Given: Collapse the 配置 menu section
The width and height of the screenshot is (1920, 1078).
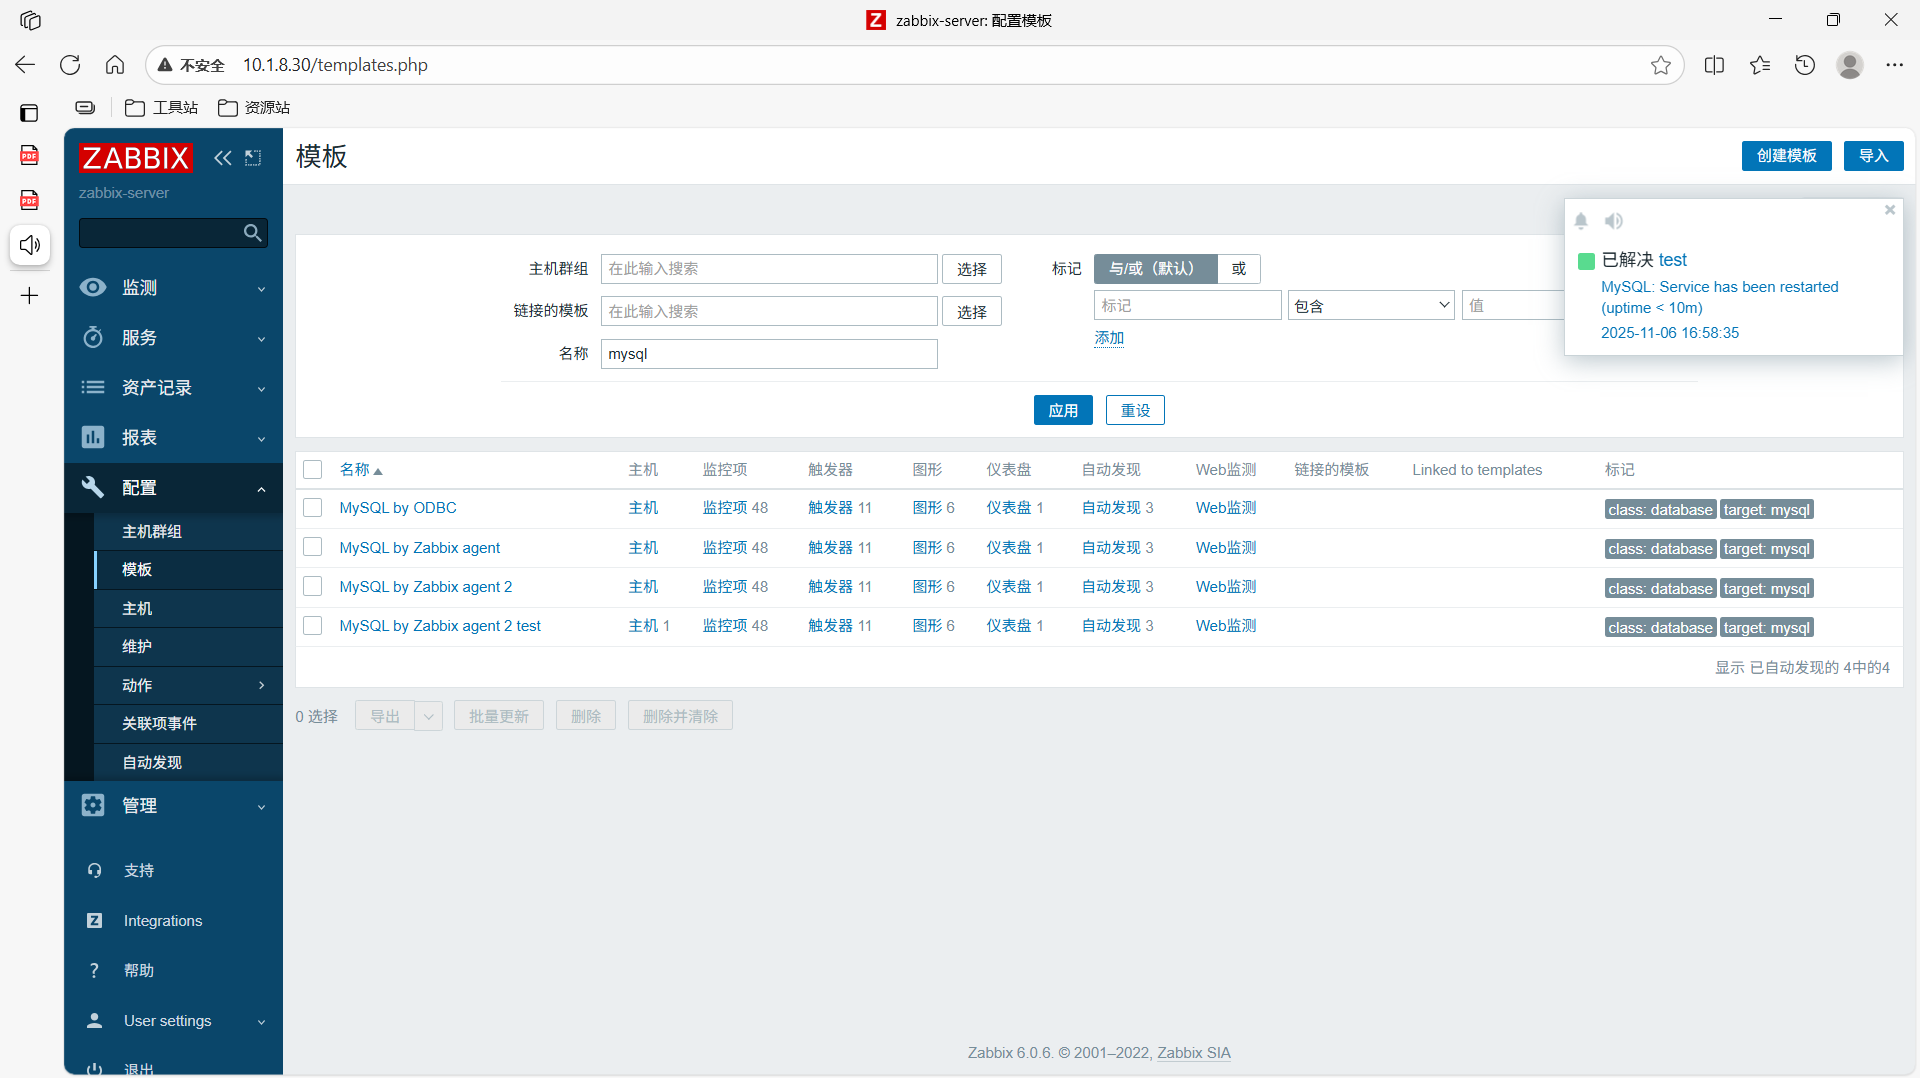Looking at the screenshot, I should 173,488.
